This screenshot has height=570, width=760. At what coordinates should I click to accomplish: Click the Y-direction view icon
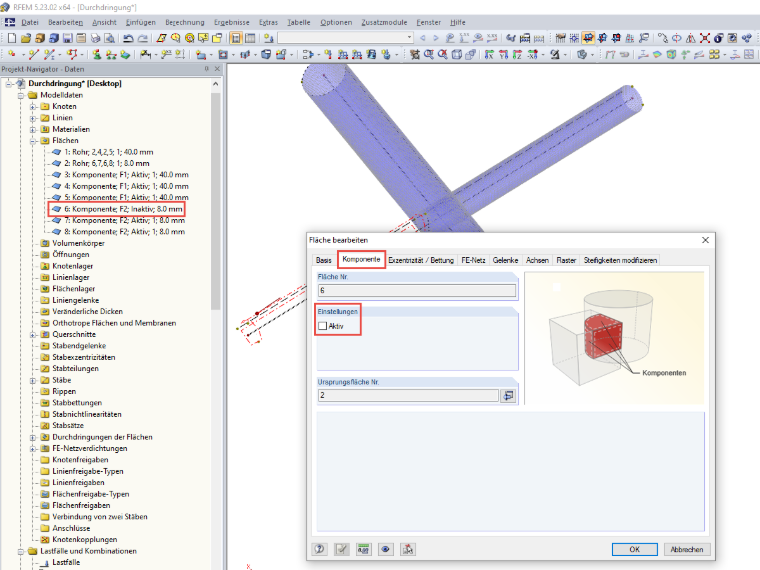click(503, 54)
